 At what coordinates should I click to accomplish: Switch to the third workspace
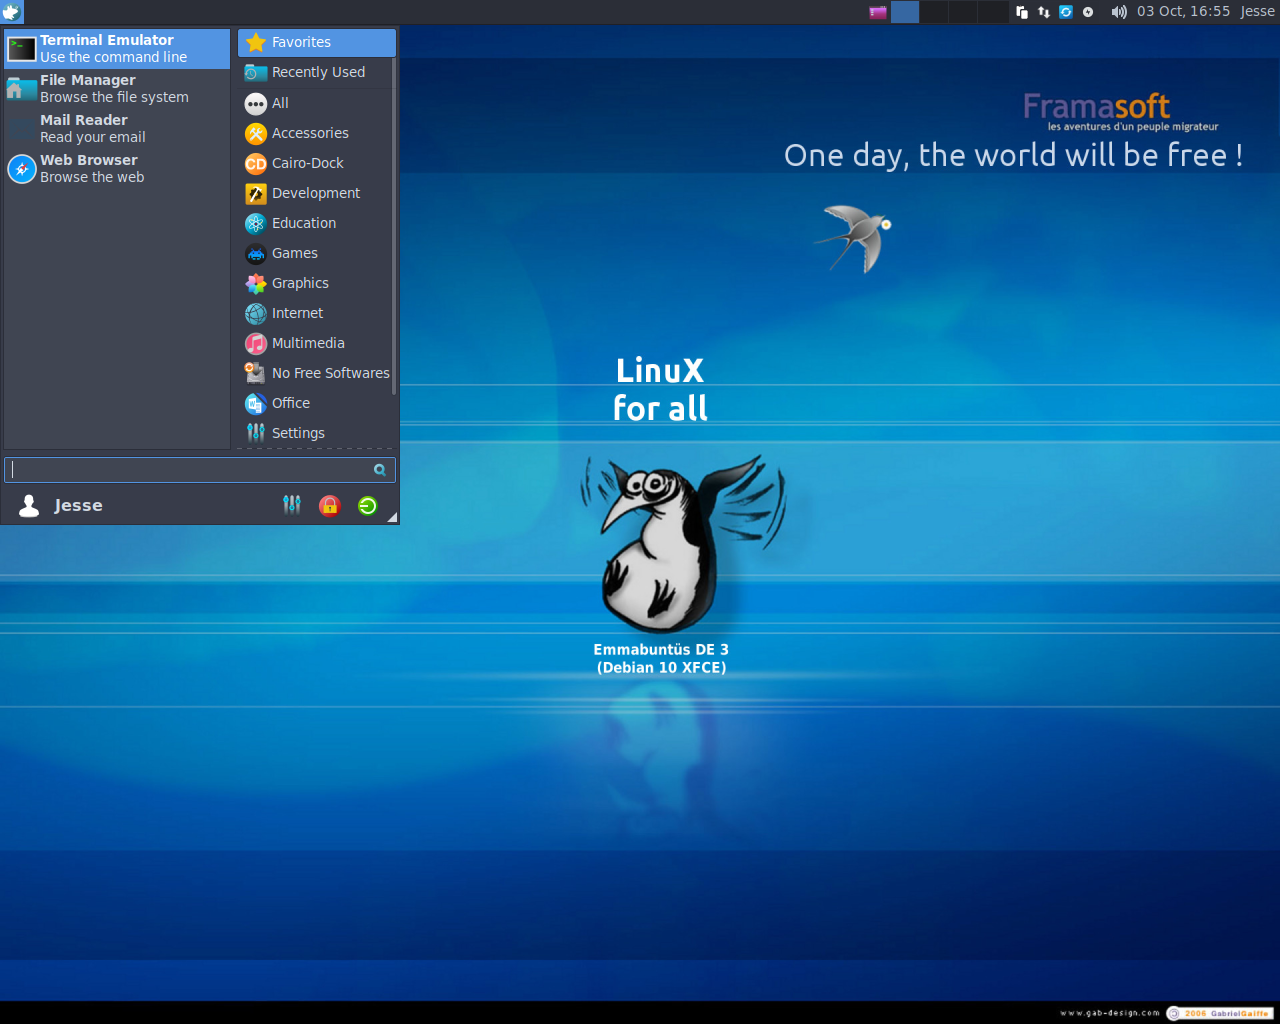click(x=963, y=12)
